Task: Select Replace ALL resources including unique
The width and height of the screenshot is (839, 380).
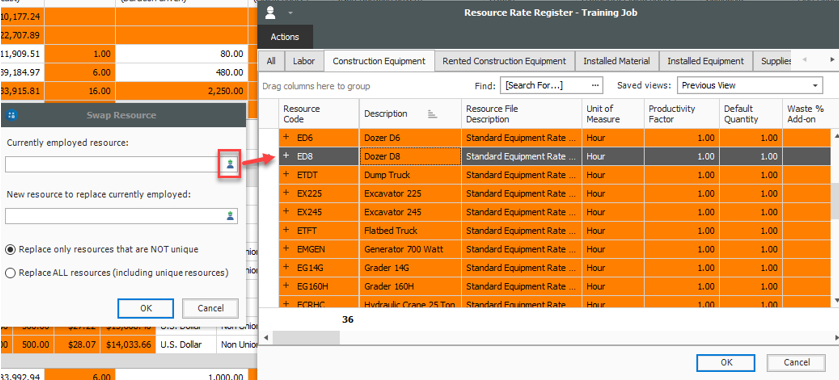Action: (10, 273)
